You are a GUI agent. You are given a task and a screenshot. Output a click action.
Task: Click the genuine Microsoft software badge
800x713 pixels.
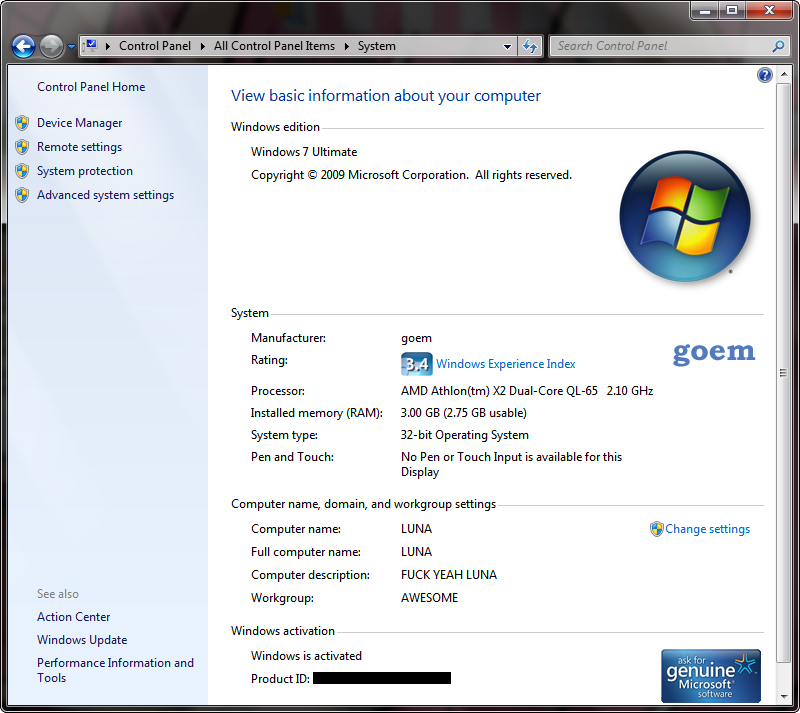coord(710,675)
